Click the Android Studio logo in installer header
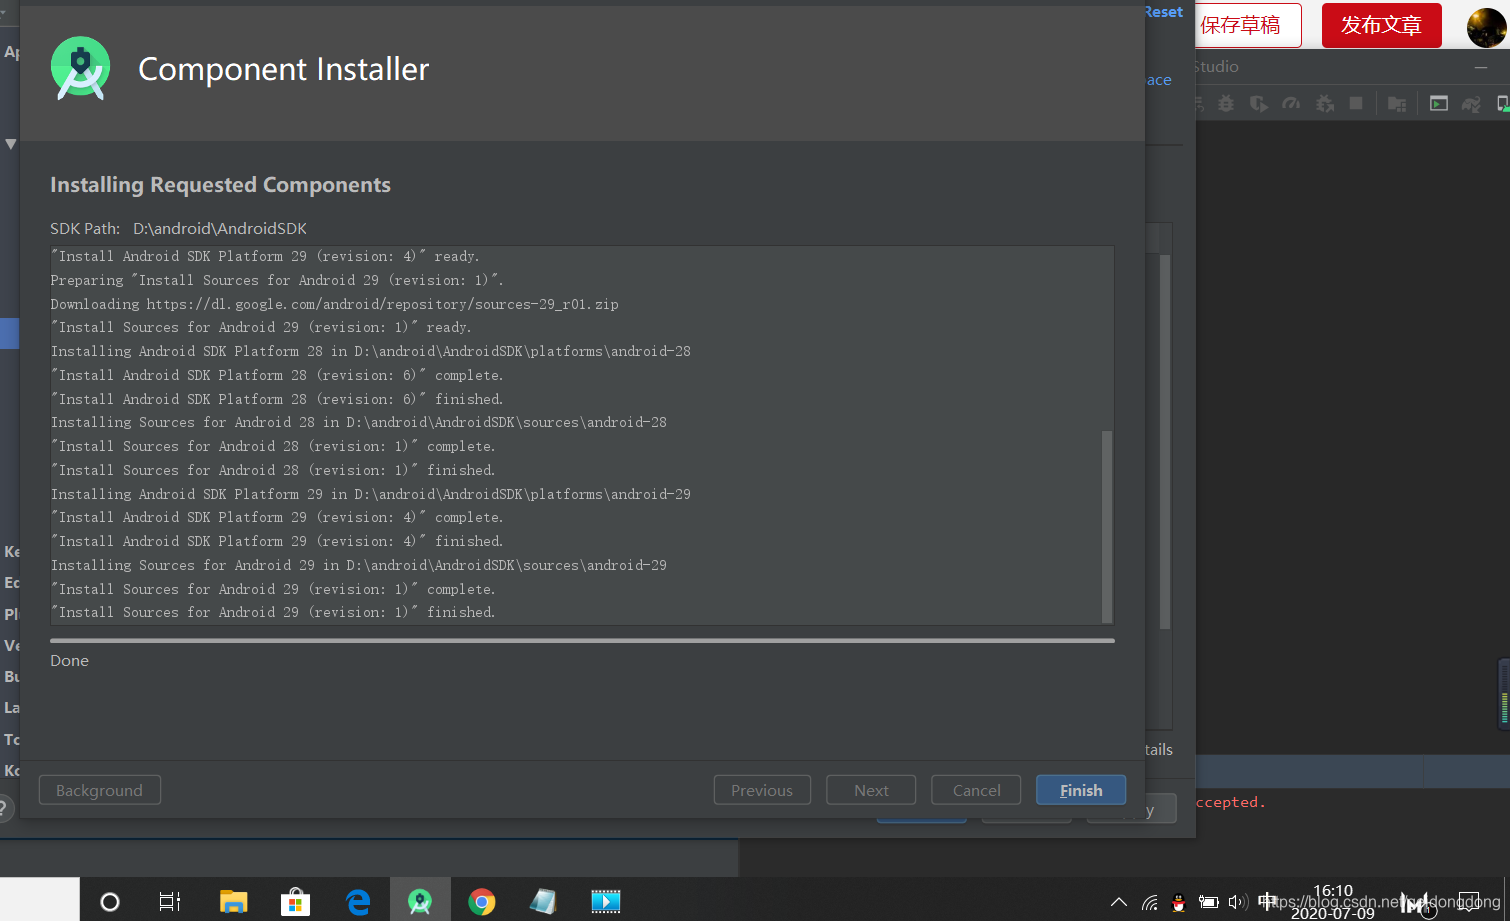The height and width of the screenshot is (921, 1510). pyautogui.click(x=80, y=68)
